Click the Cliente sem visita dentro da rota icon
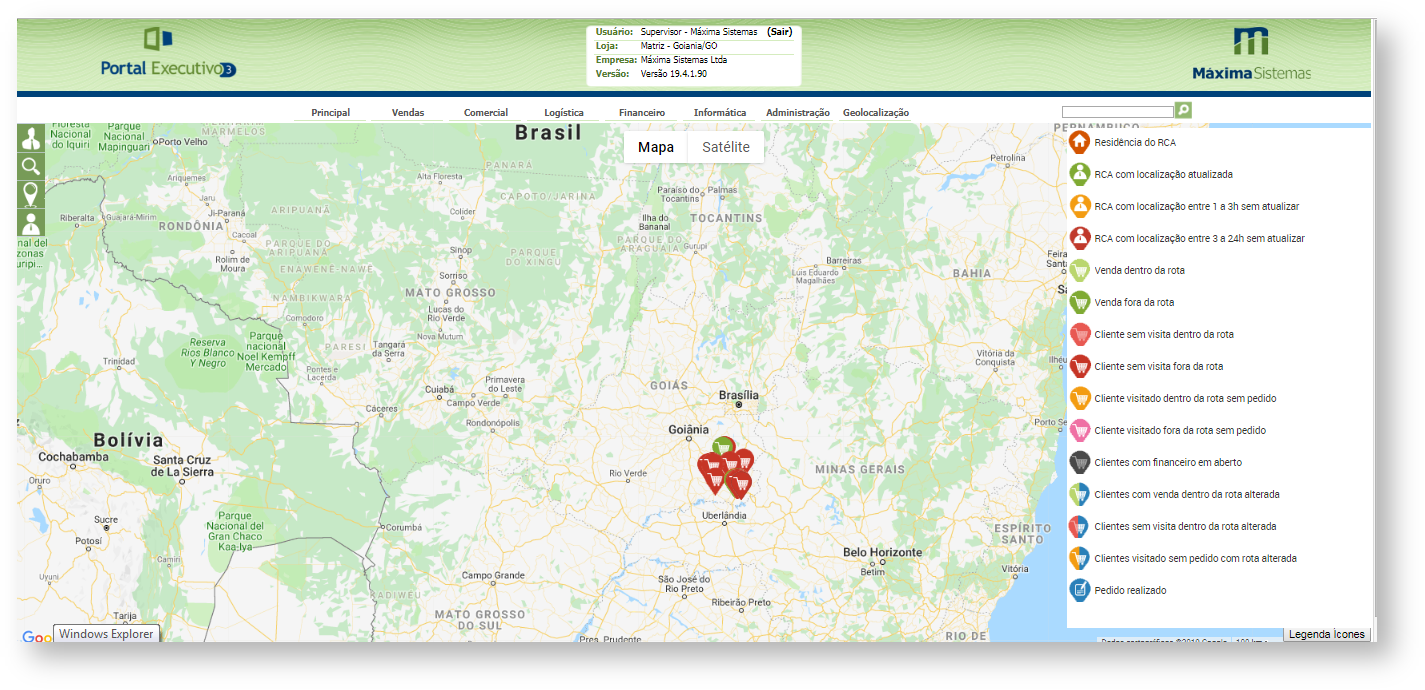 pos(1079,334)
